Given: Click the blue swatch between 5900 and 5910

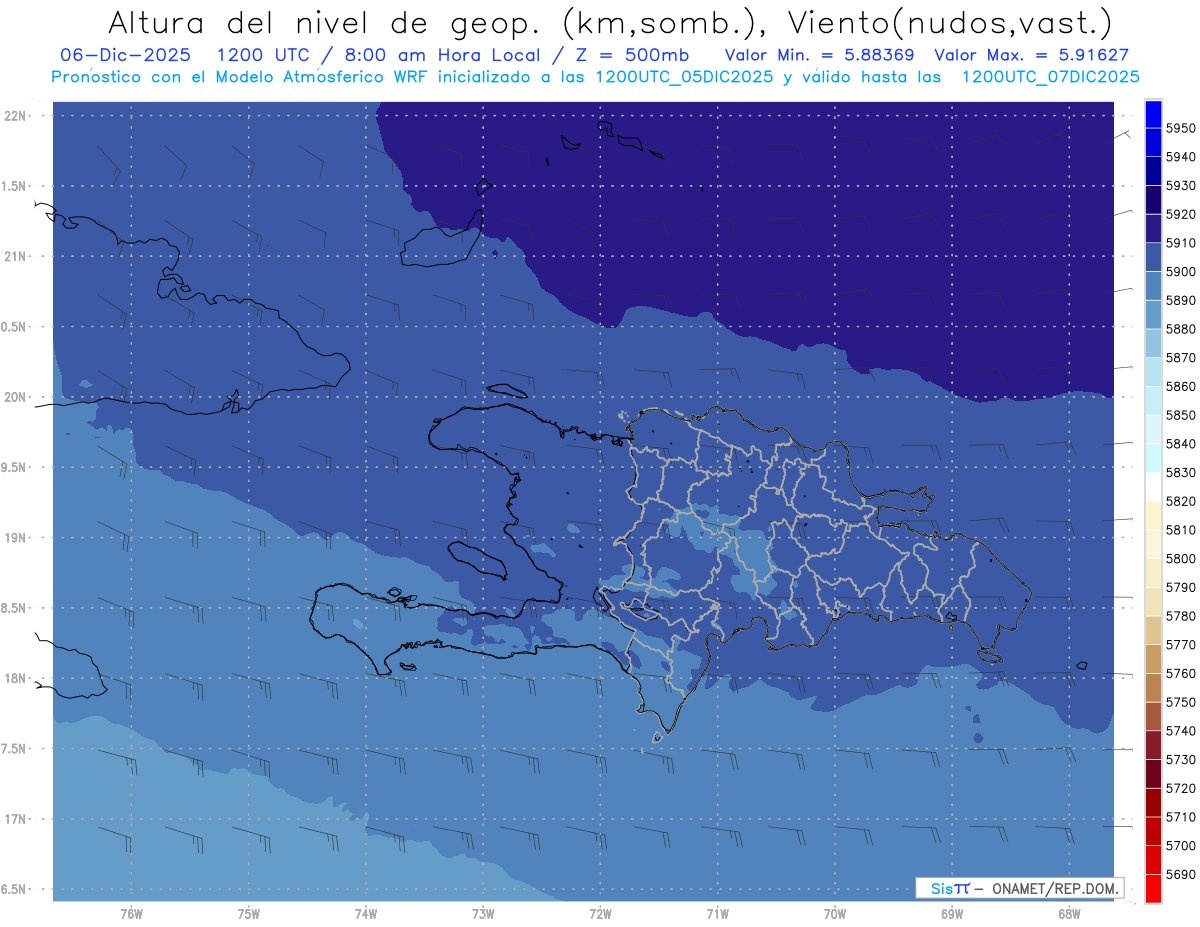Looking at the screenshot, I should [x=1153, y=258].
